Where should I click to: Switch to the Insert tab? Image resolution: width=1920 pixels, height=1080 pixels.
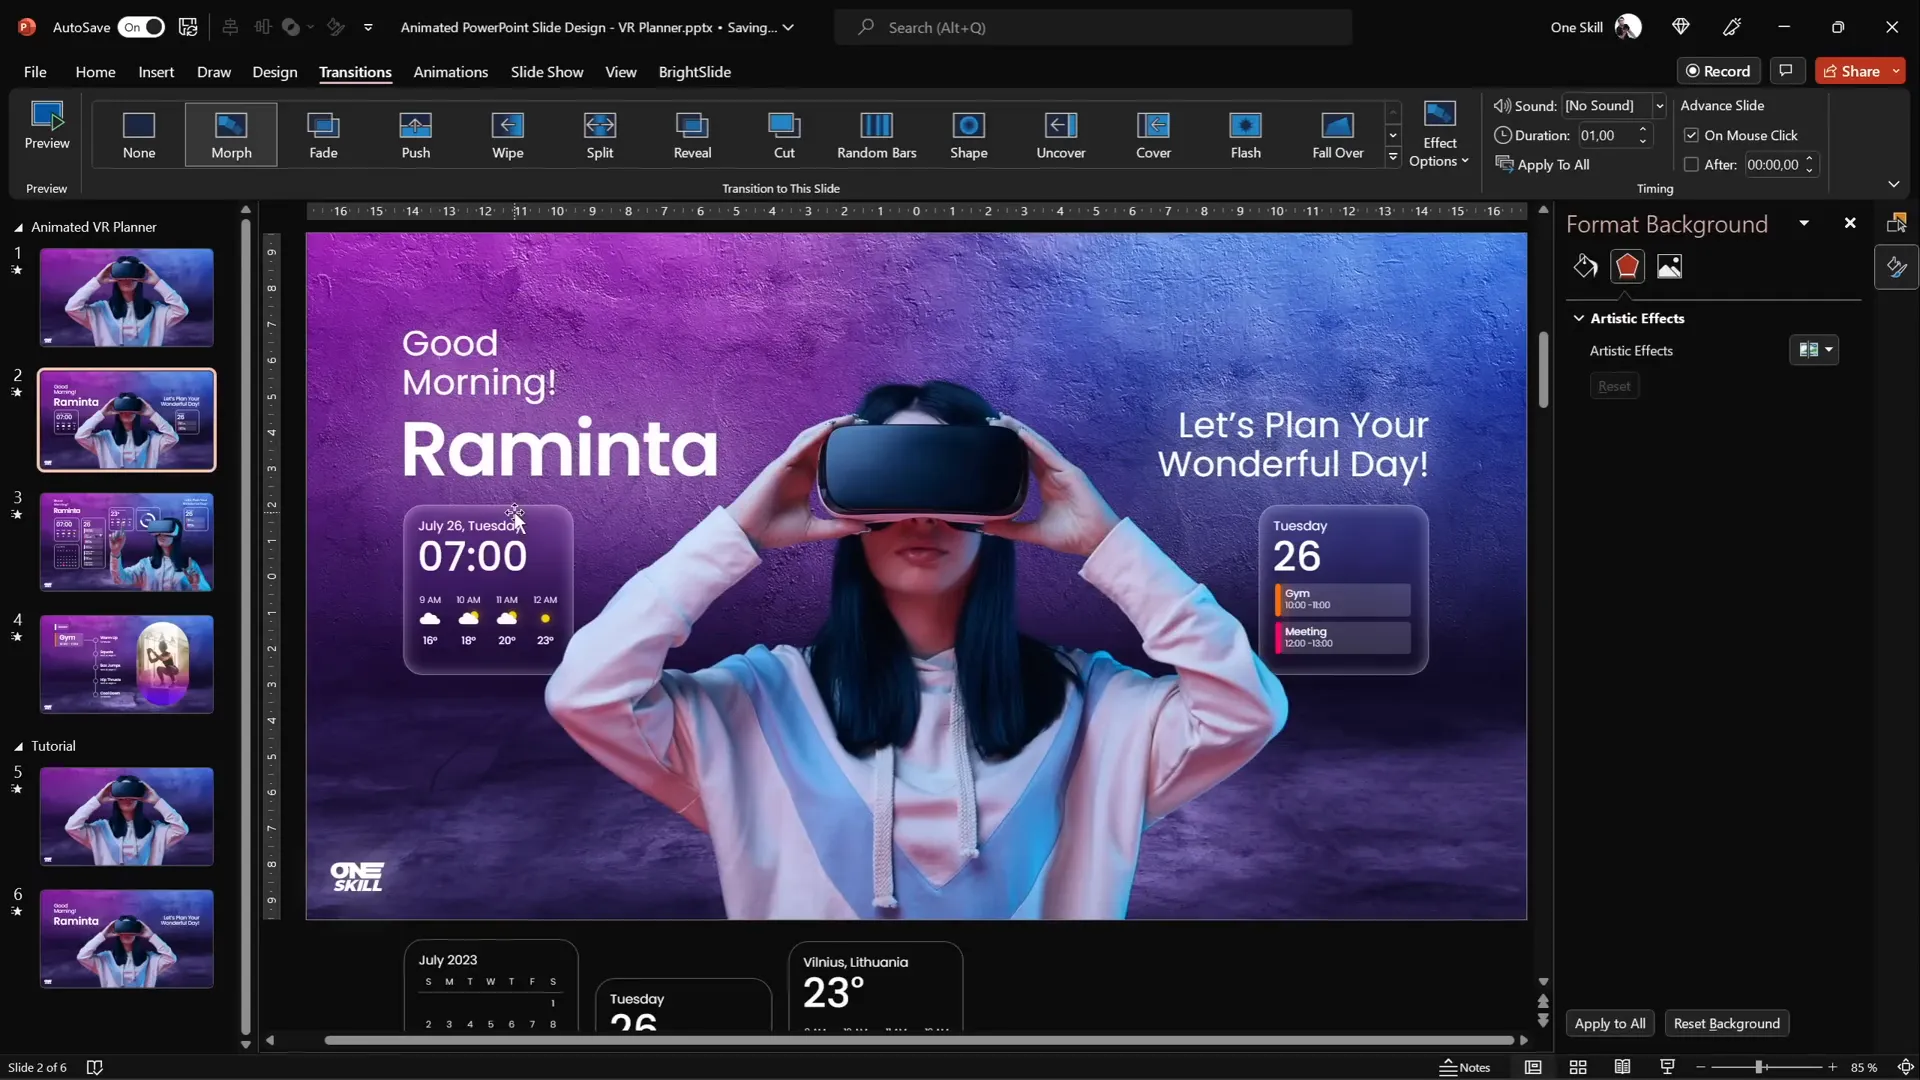(x=156, y=72)
